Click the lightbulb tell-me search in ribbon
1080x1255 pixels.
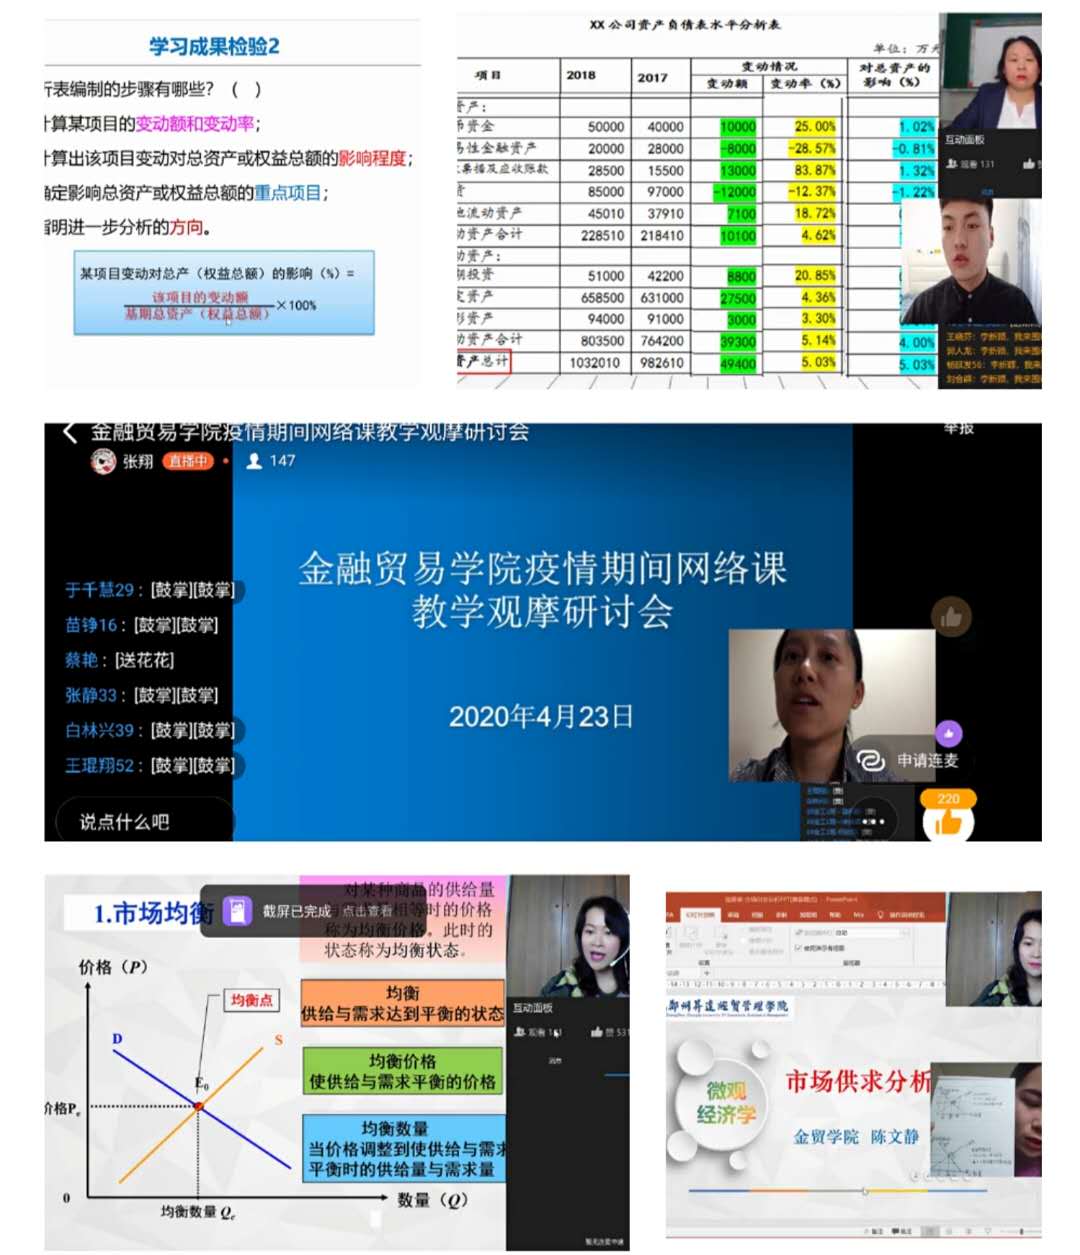(x=881, y=914)
